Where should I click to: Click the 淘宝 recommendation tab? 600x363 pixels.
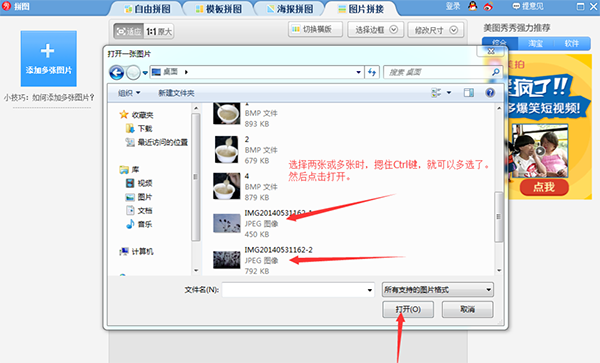(x=536, y=43)
